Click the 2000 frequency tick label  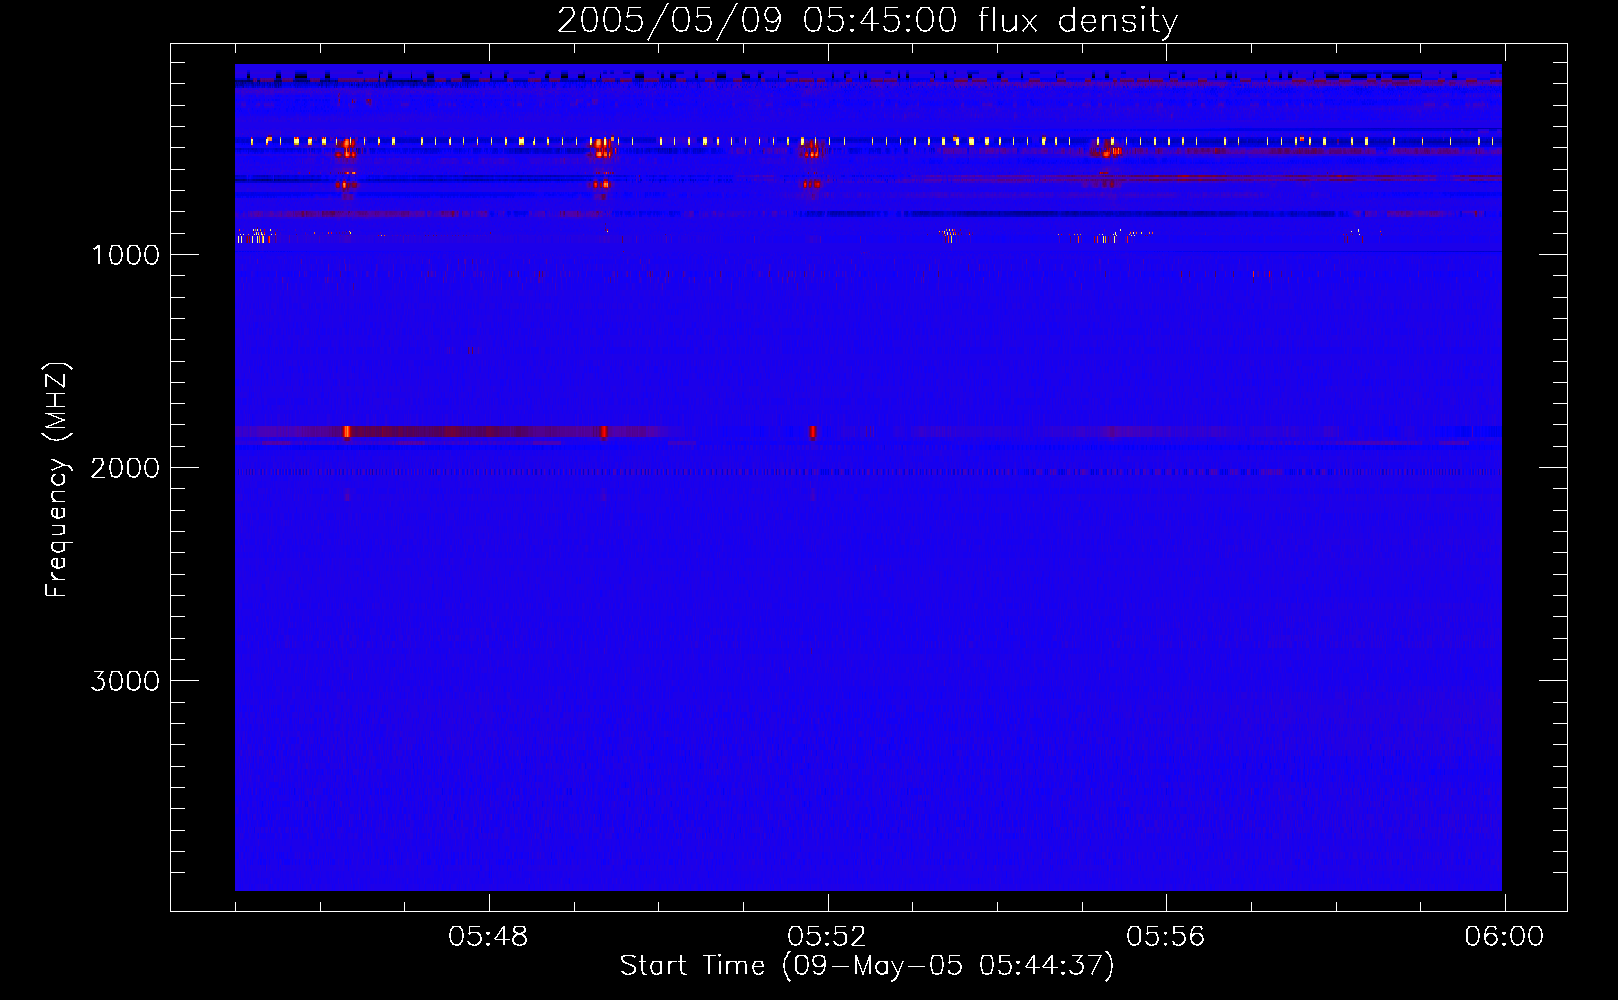point(125,468)
